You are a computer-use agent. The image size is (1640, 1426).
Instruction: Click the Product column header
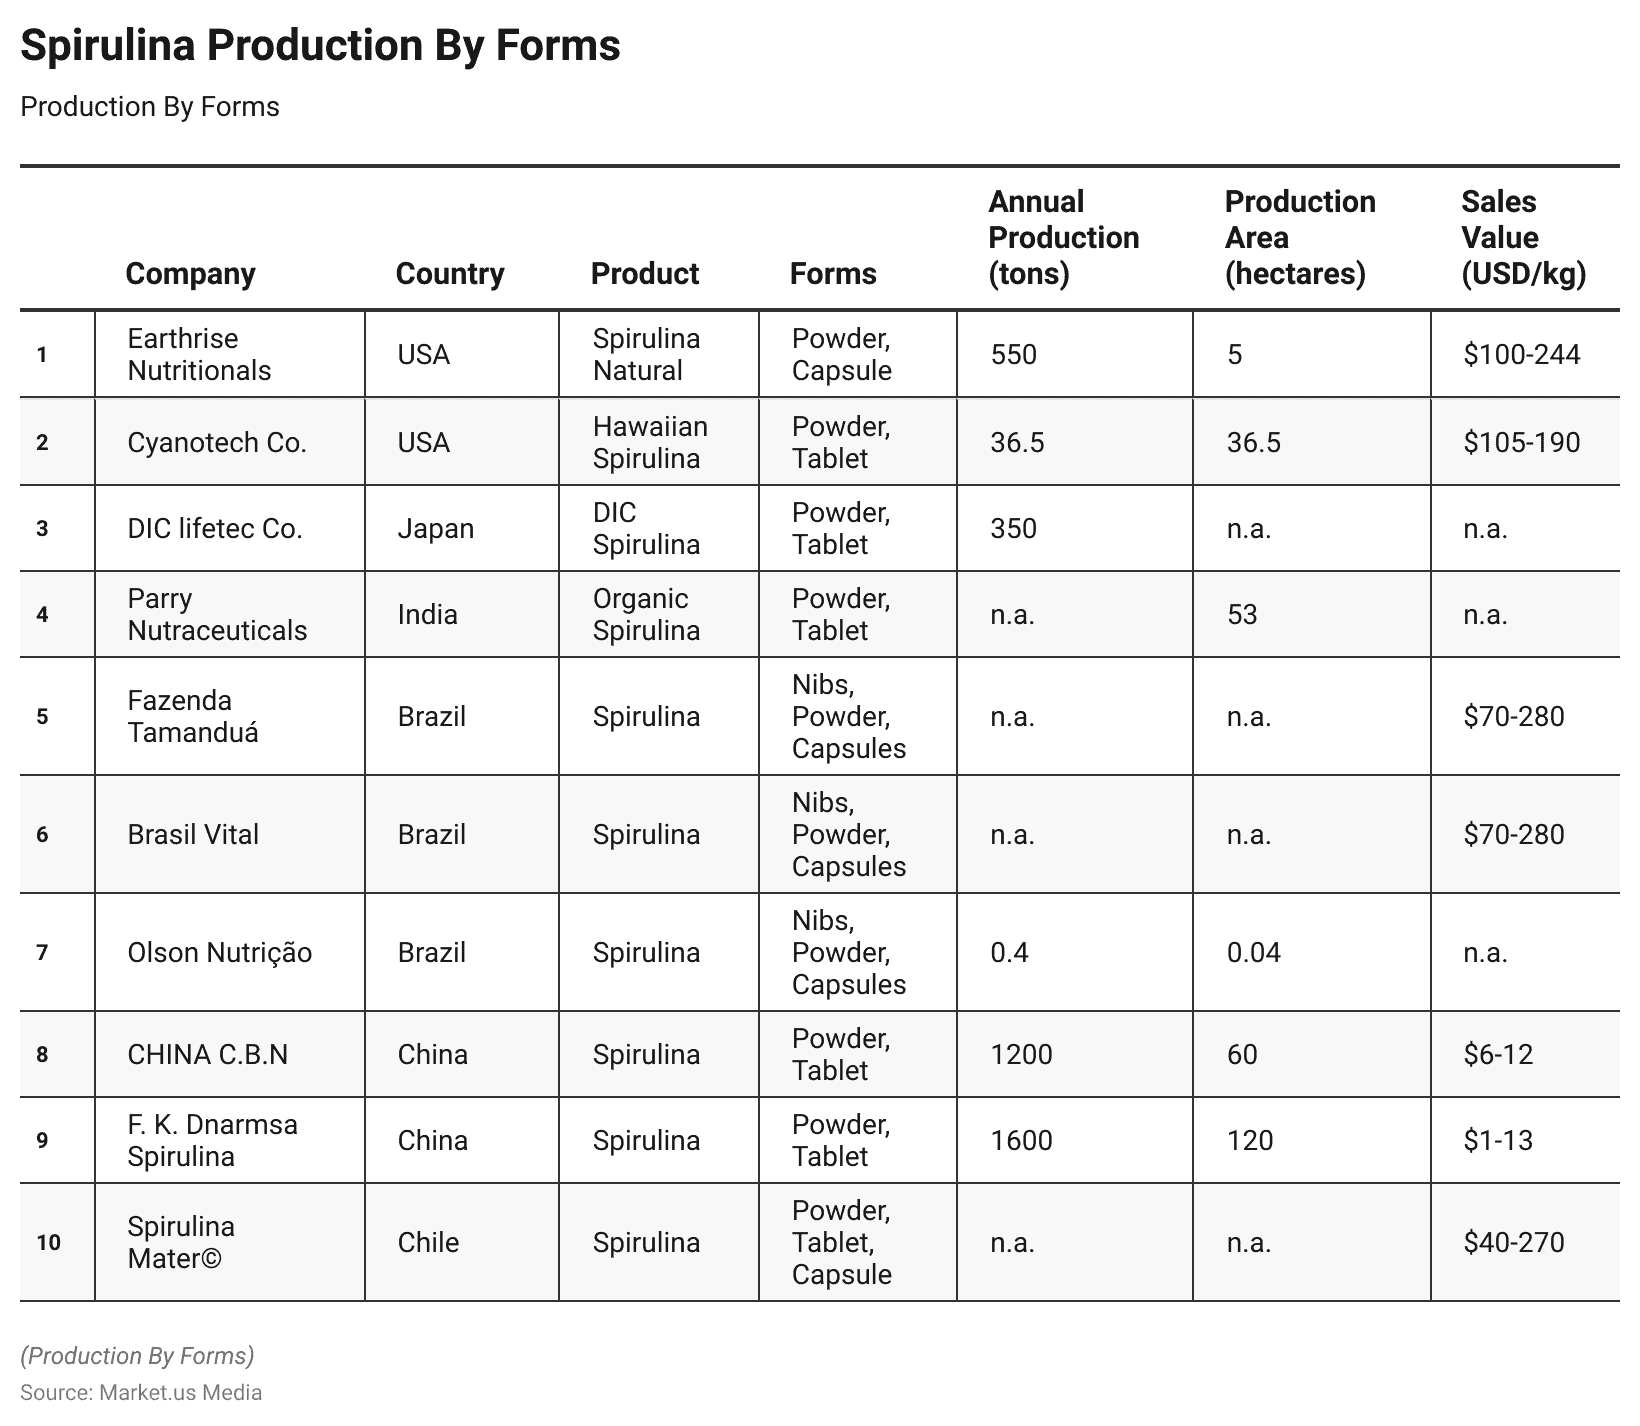tap(645, 273)
